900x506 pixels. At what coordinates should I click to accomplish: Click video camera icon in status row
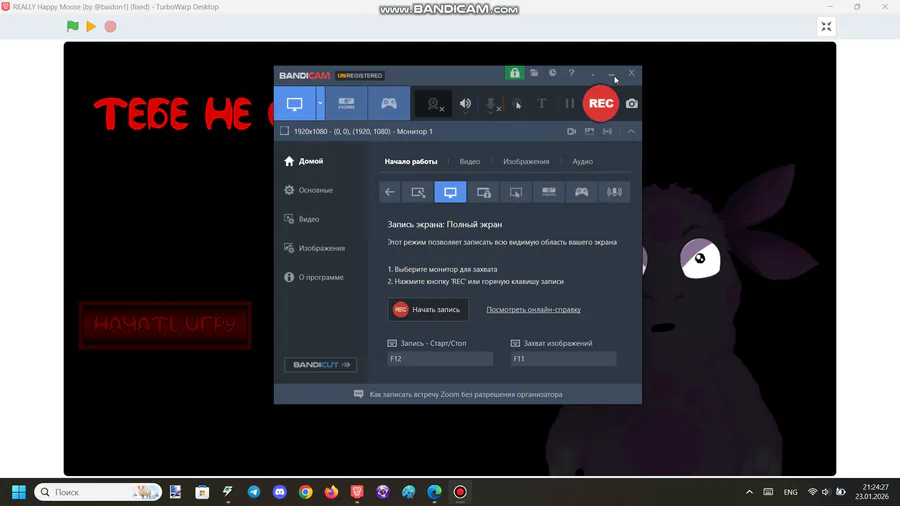point(571,131)
